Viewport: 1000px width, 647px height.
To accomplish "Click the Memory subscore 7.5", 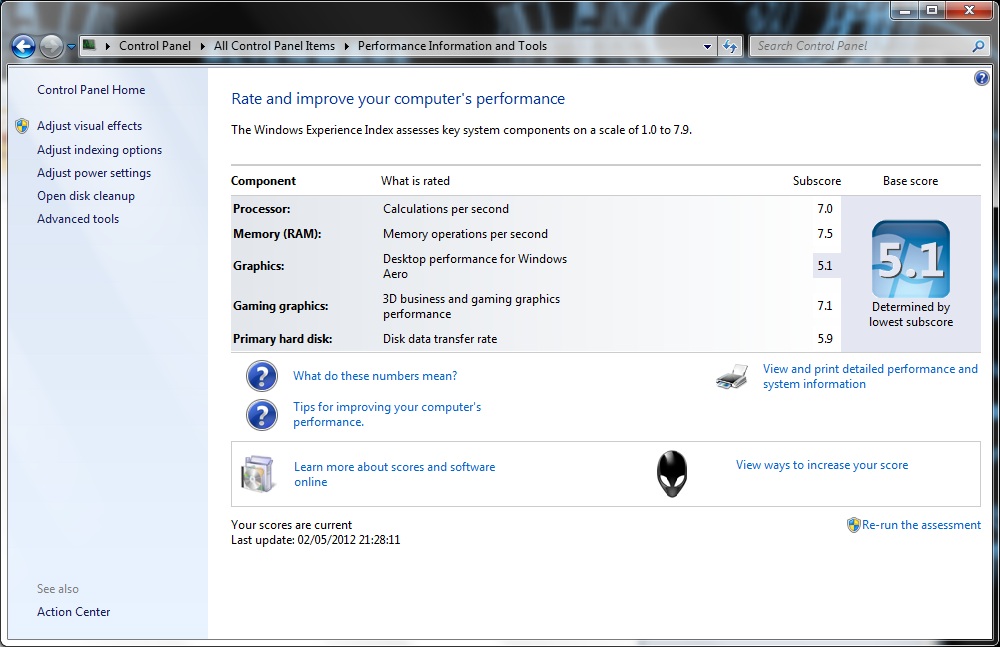I will point(825,234).
